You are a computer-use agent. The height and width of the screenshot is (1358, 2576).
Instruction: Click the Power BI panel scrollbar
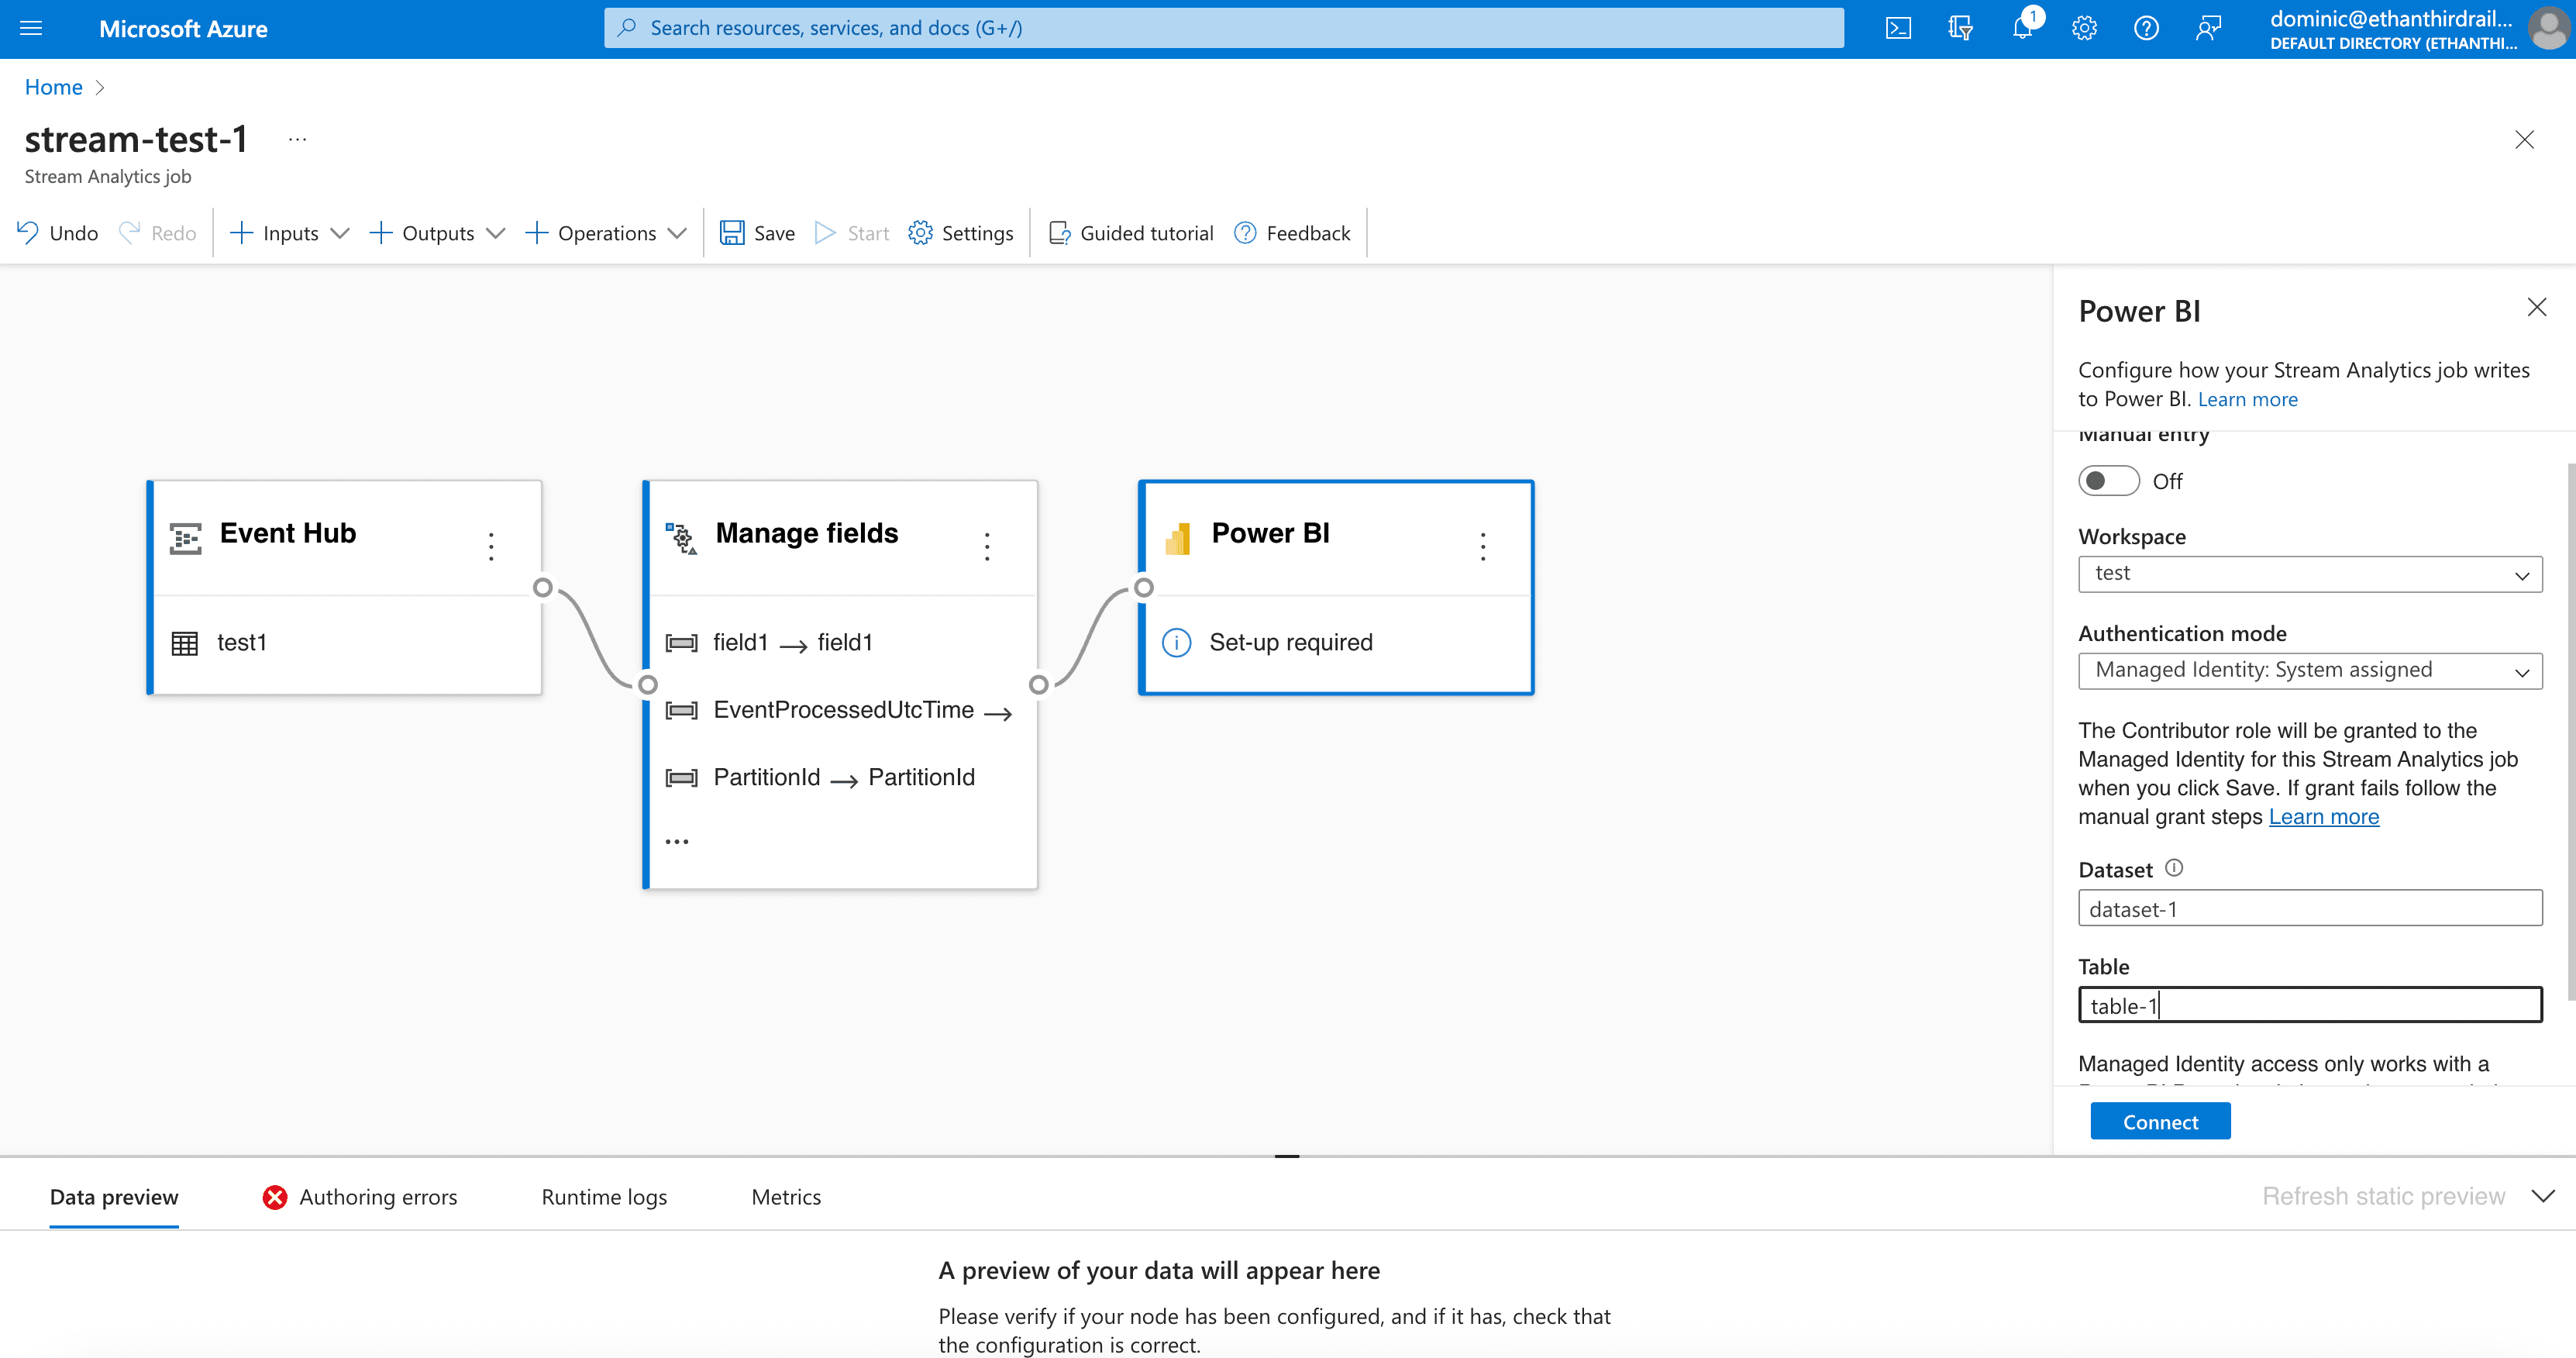(2571, 731)
